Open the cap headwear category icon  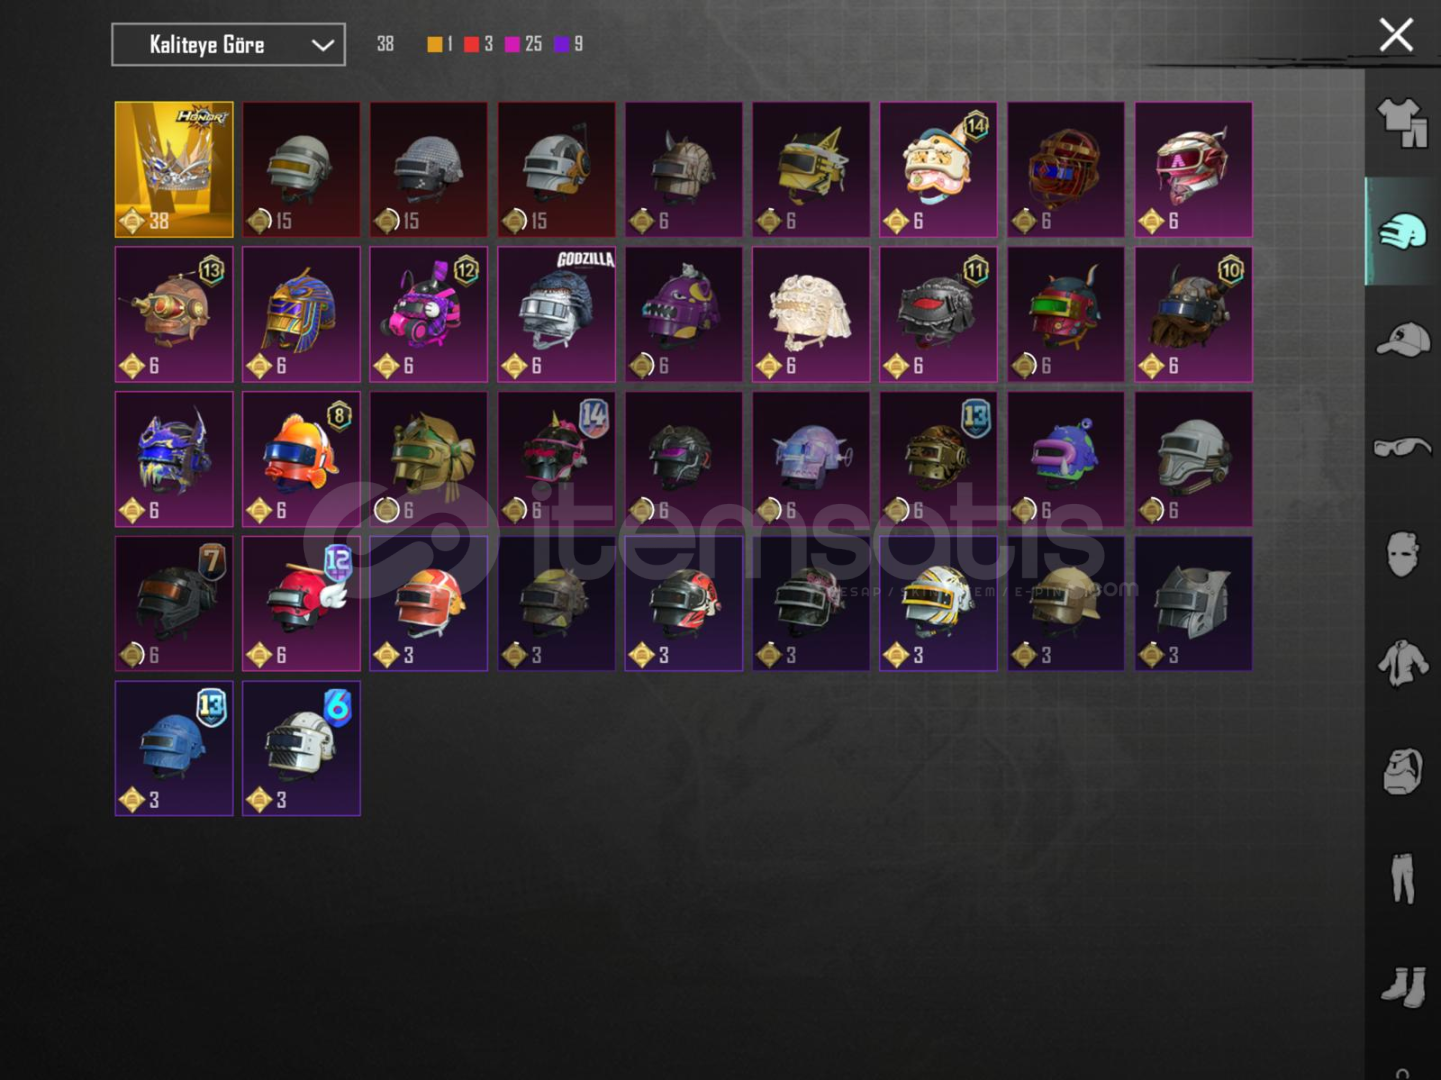pos(1402,341)
